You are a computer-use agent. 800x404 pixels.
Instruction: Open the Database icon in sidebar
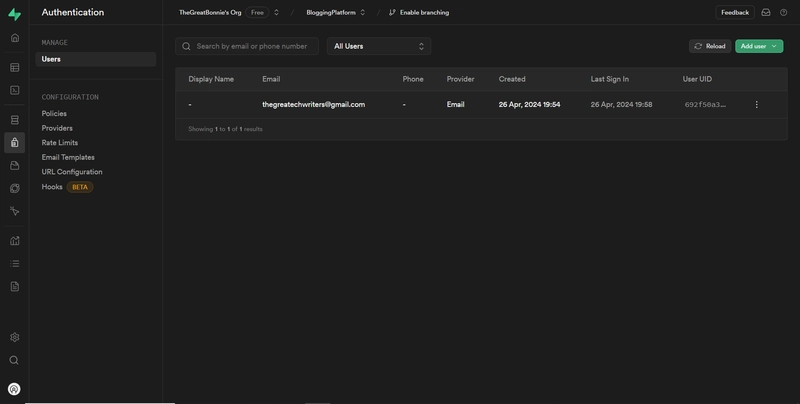15,120
